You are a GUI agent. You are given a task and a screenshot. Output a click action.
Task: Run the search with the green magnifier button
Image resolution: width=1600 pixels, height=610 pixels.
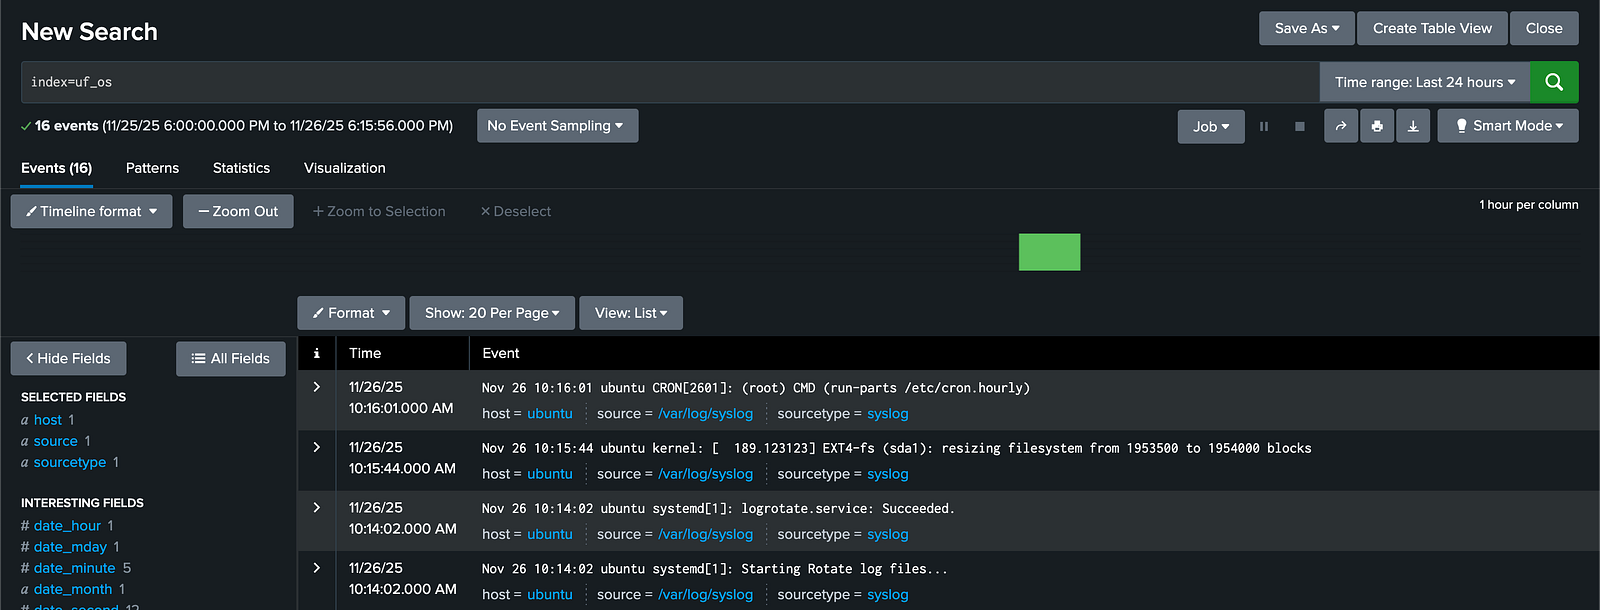pos(1553,82)
